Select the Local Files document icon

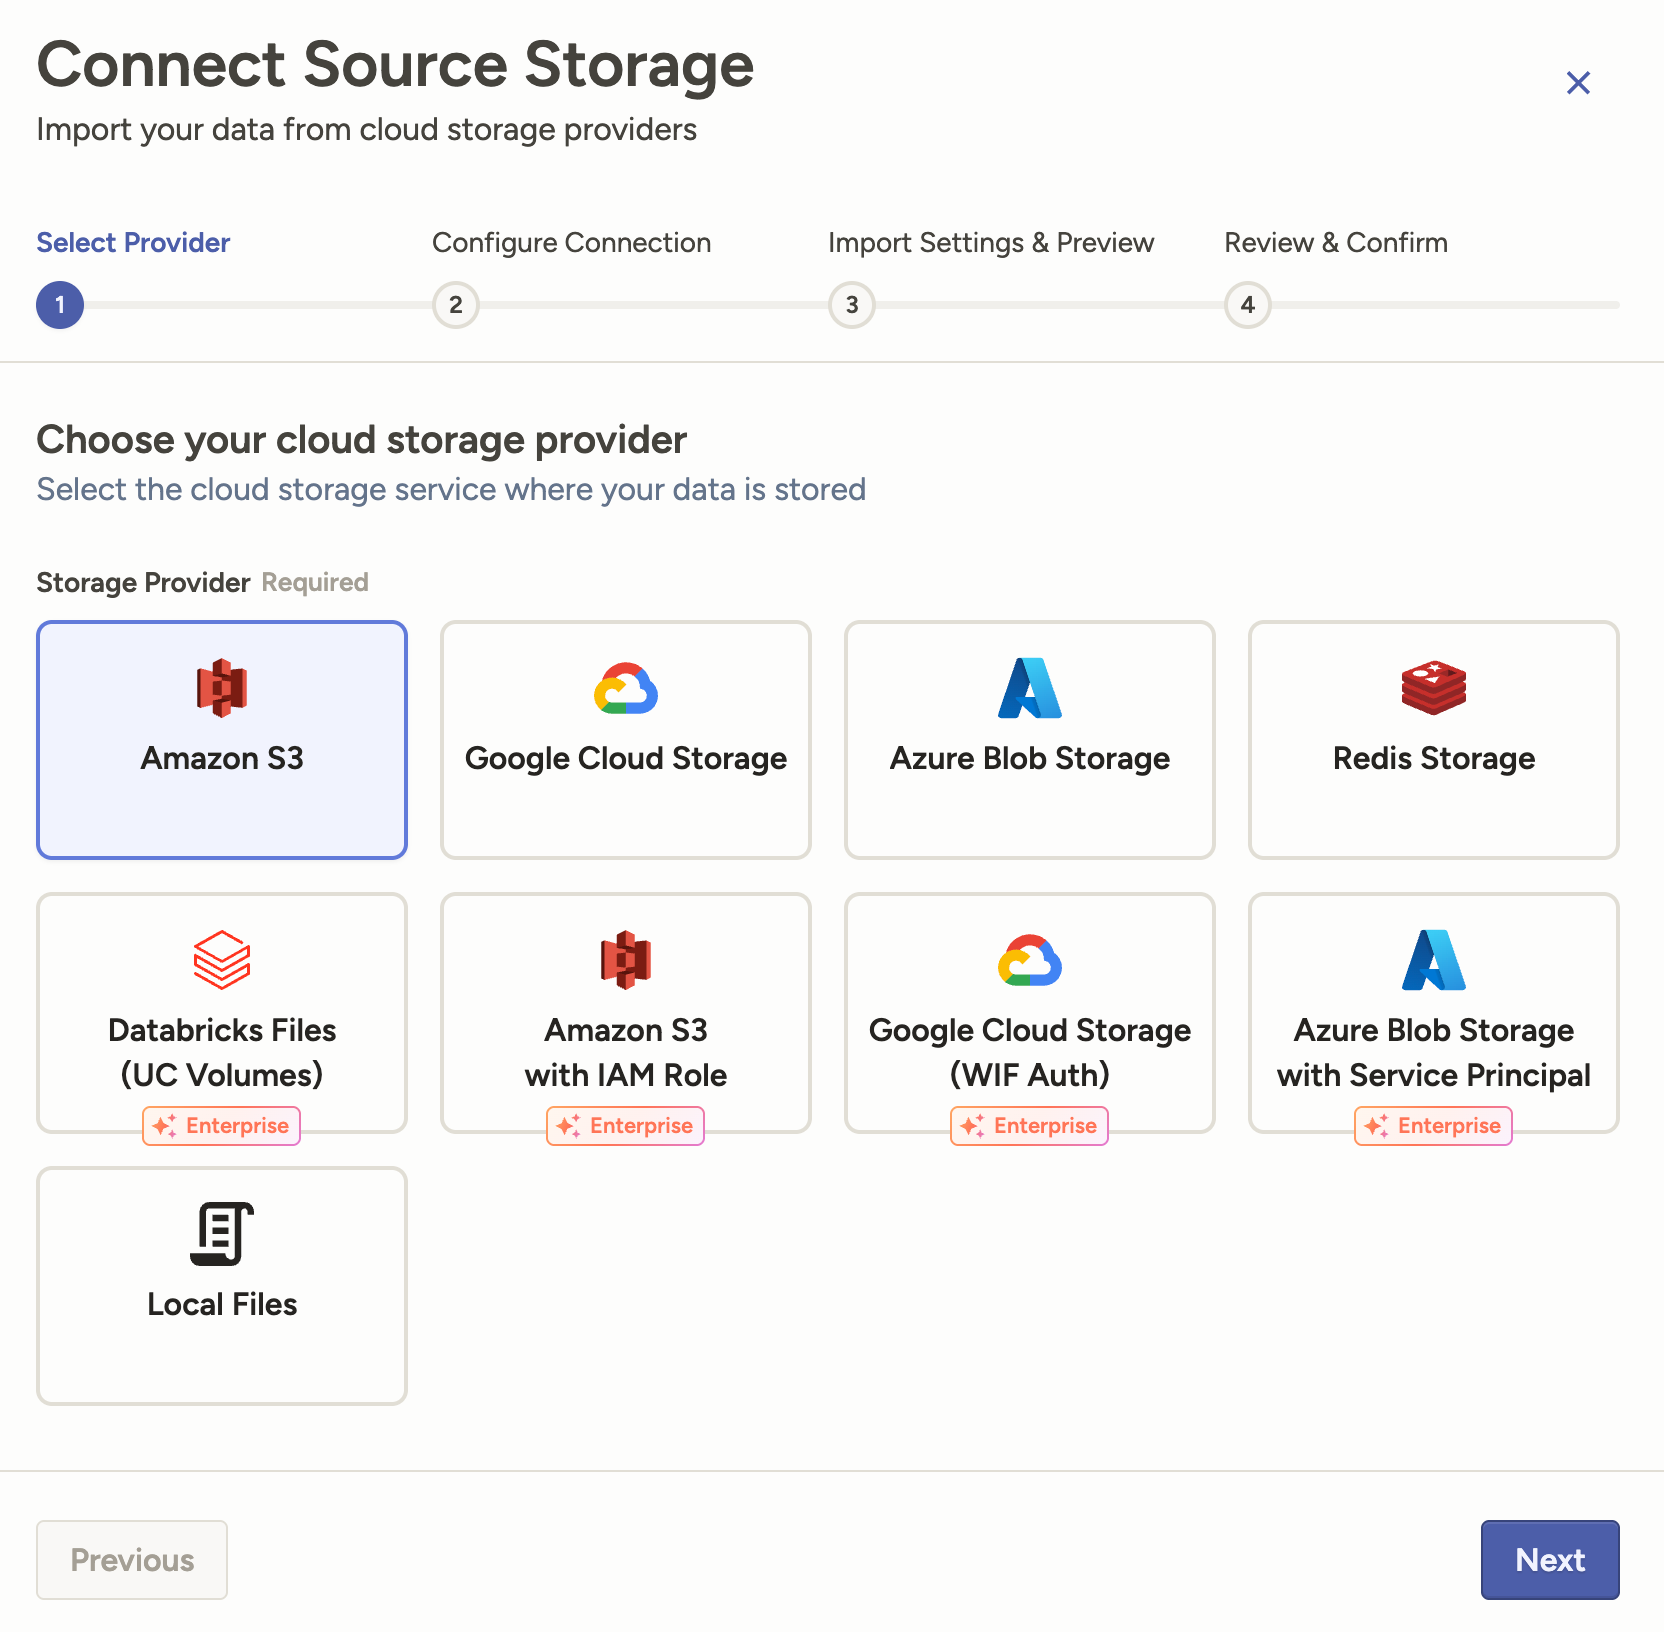(222, 1233)
